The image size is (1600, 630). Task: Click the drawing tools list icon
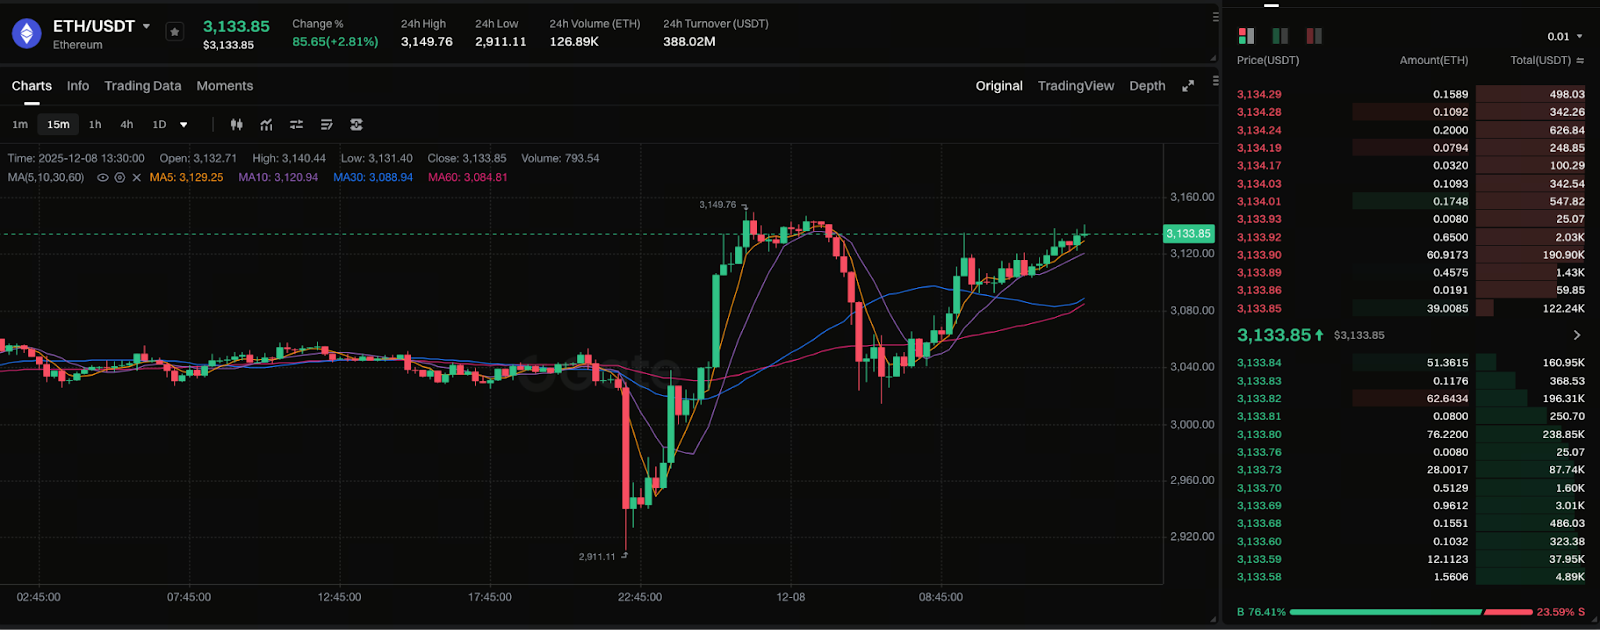(x=327, y=125)
